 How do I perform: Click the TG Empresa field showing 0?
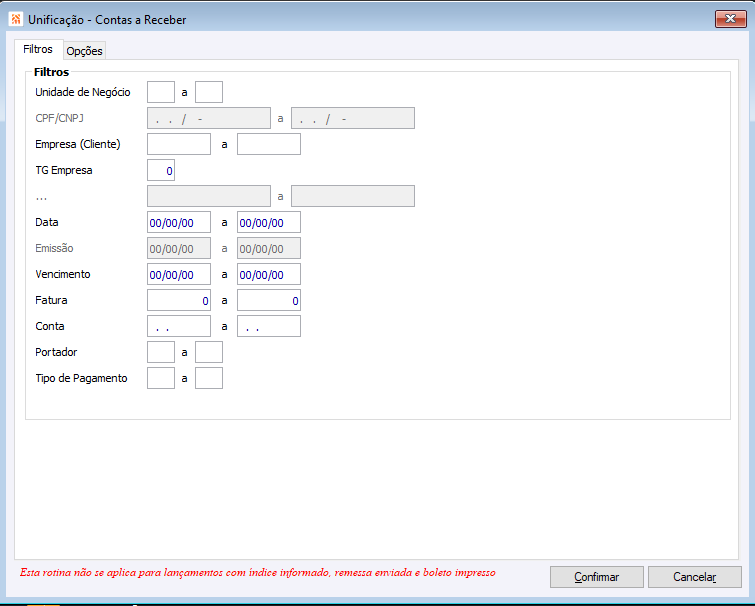[x=161, y=170]
